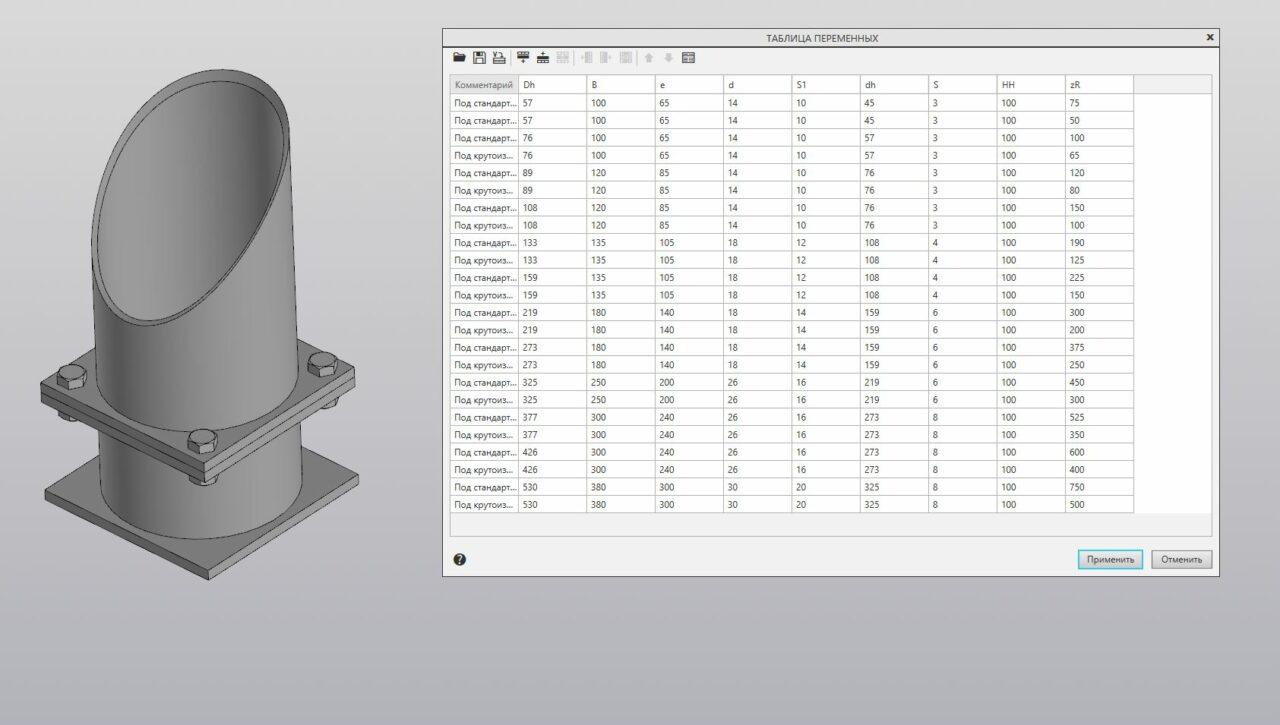Click the delete column toolbar icon
The height and width of the screenshot is (725, 1280).
[625, 58]
